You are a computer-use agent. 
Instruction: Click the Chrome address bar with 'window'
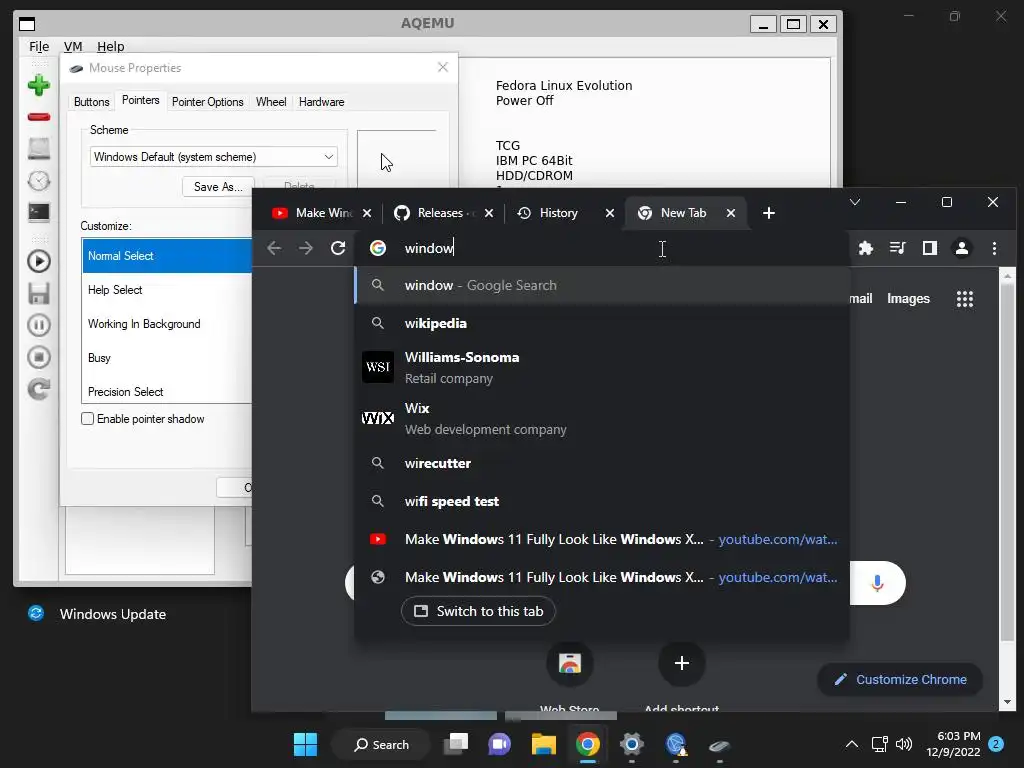[601, 248]
